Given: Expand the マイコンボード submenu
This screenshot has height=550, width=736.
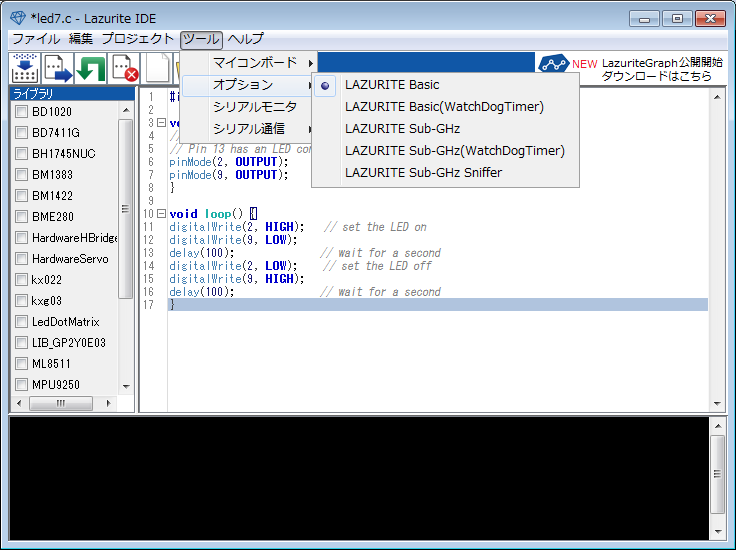Looking at the screenshot, I should (x=249, y=62).
